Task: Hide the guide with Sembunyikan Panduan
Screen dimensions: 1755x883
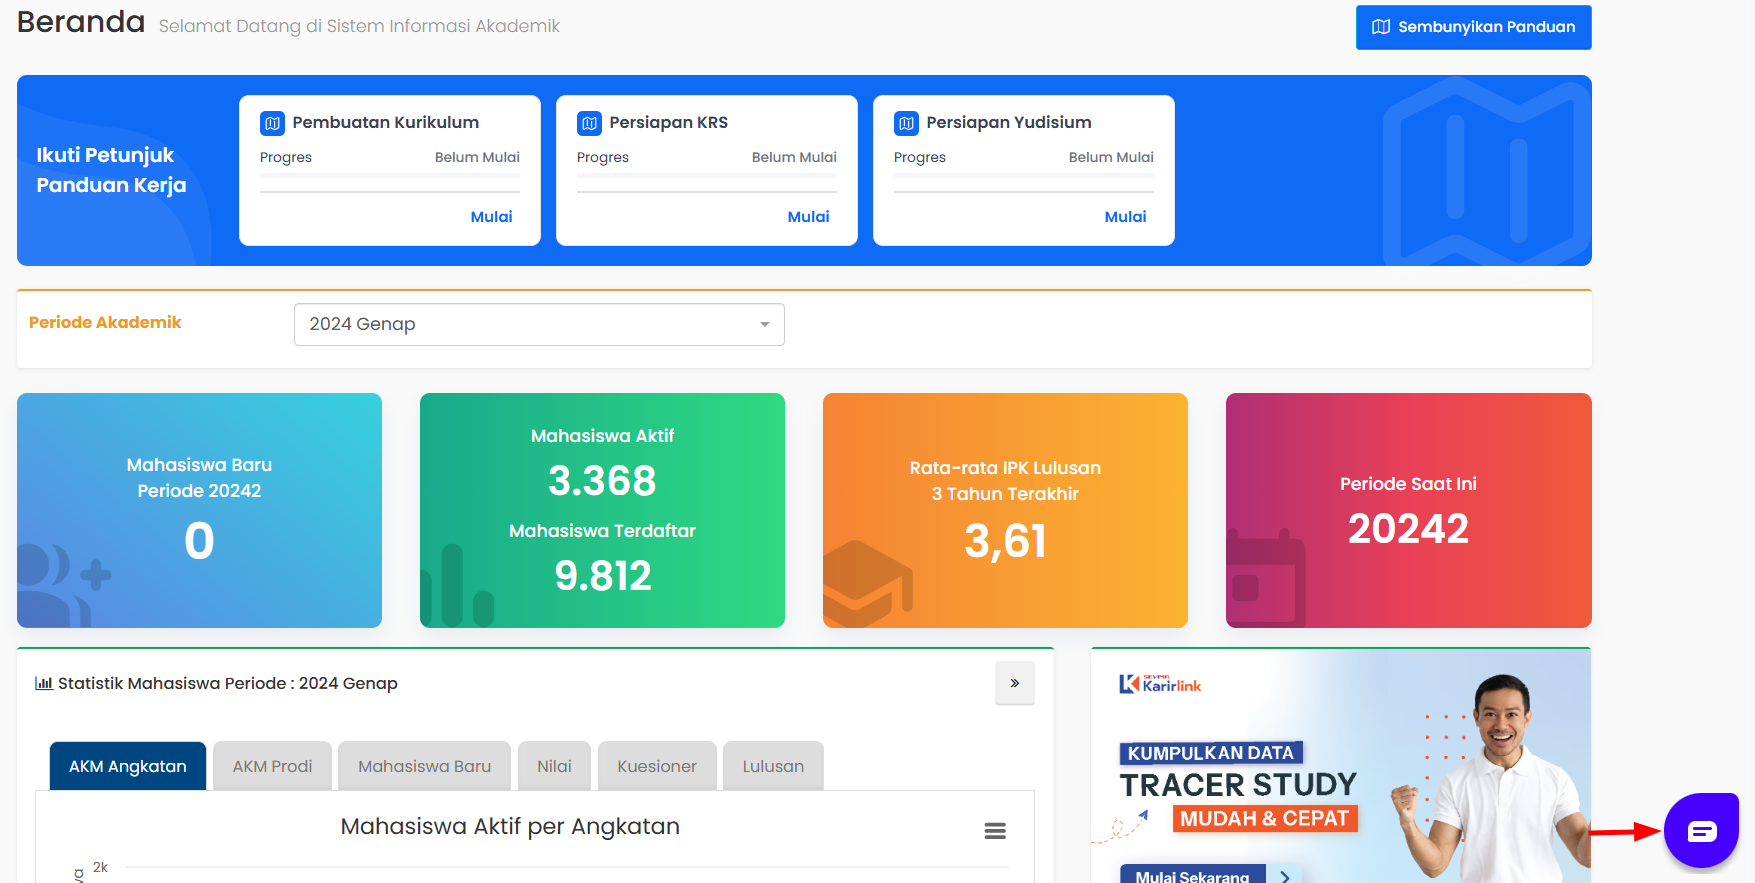Action: [x=1473, y=27]
